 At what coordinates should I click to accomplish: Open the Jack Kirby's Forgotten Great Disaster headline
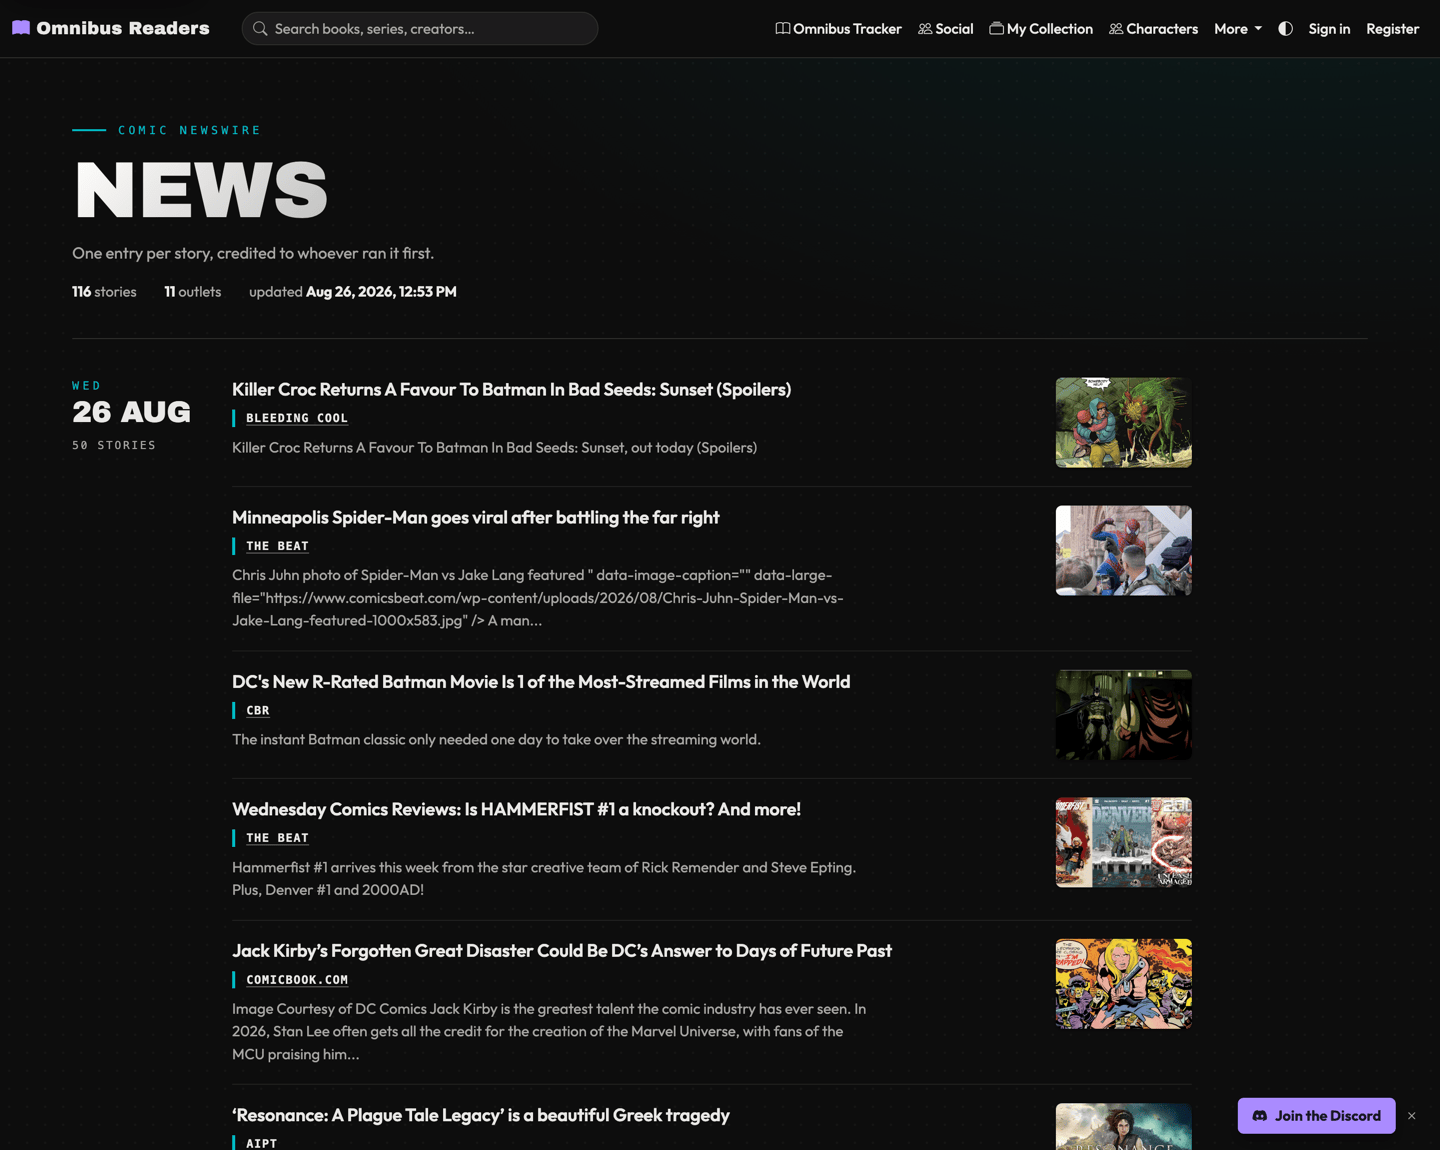tap(562, 951)
